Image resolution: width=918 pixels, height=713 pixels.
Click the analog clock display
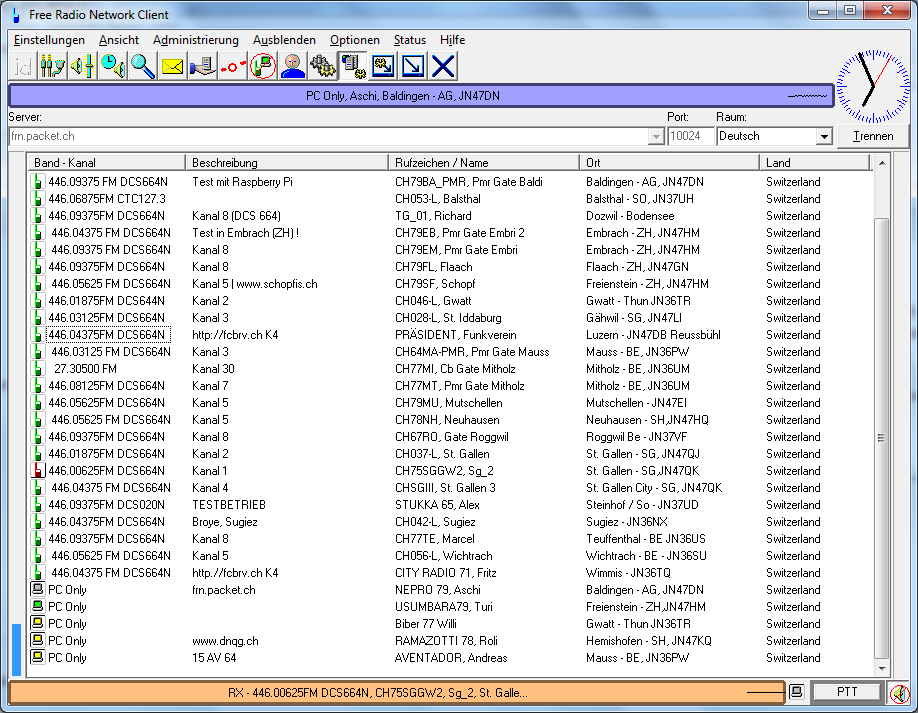pos(873,86)
